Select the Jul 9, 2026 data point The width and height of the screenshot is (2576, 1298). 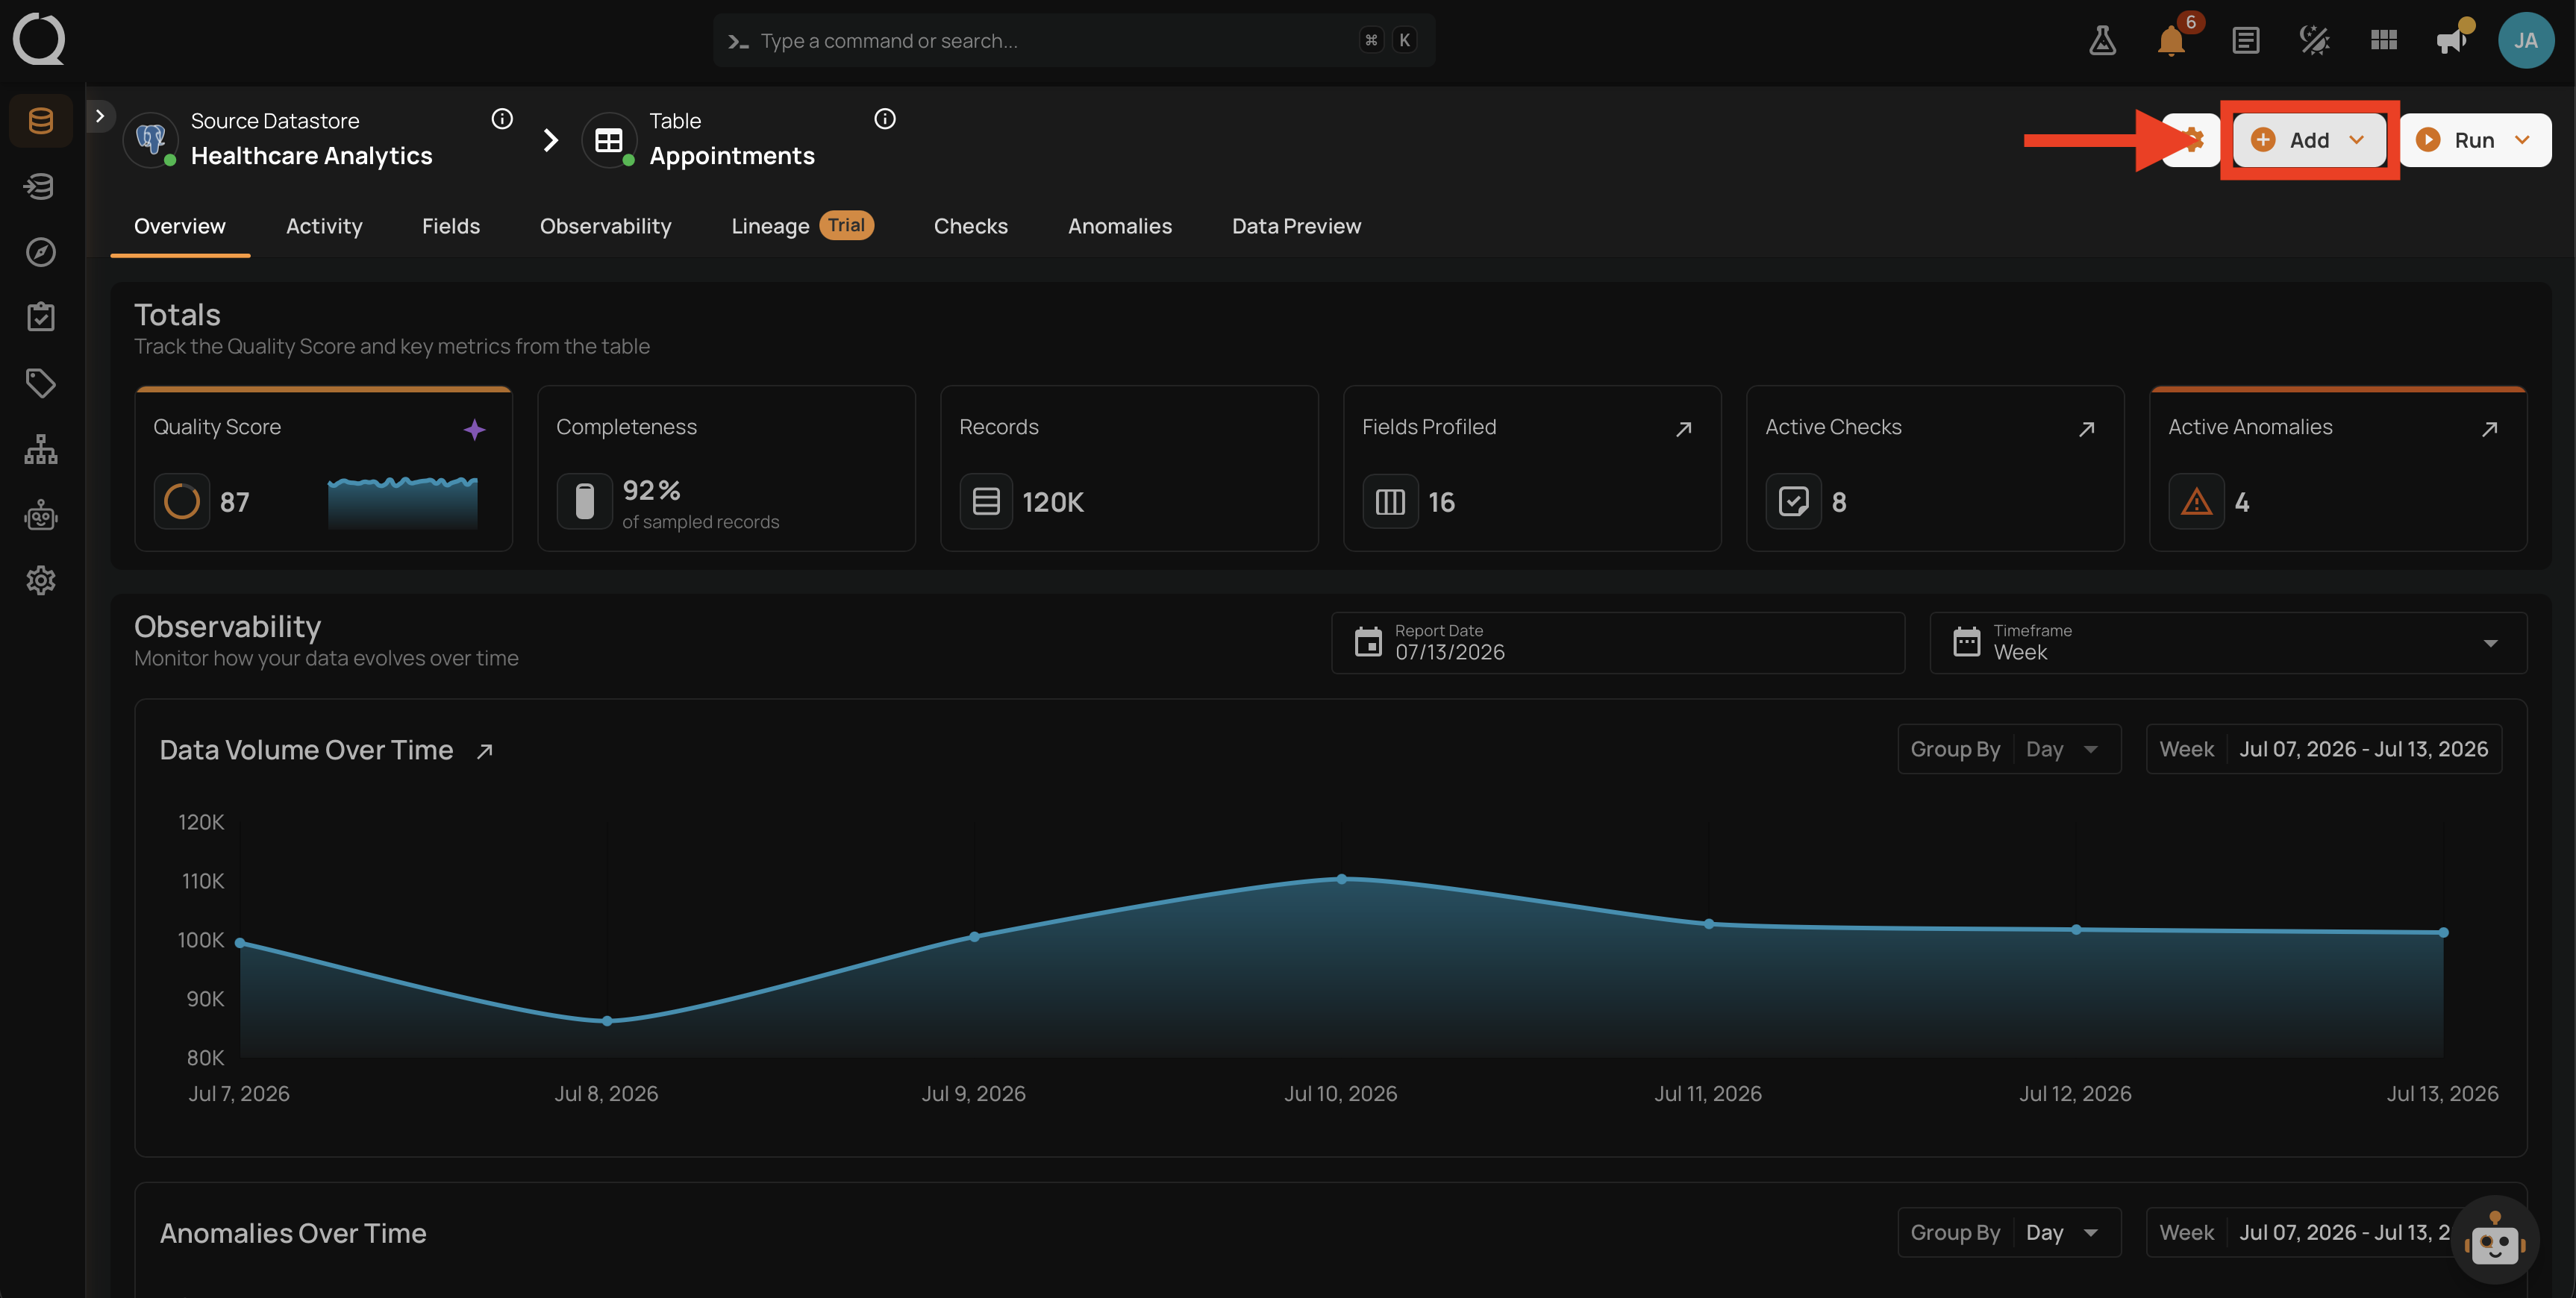[x=974, y=937]
